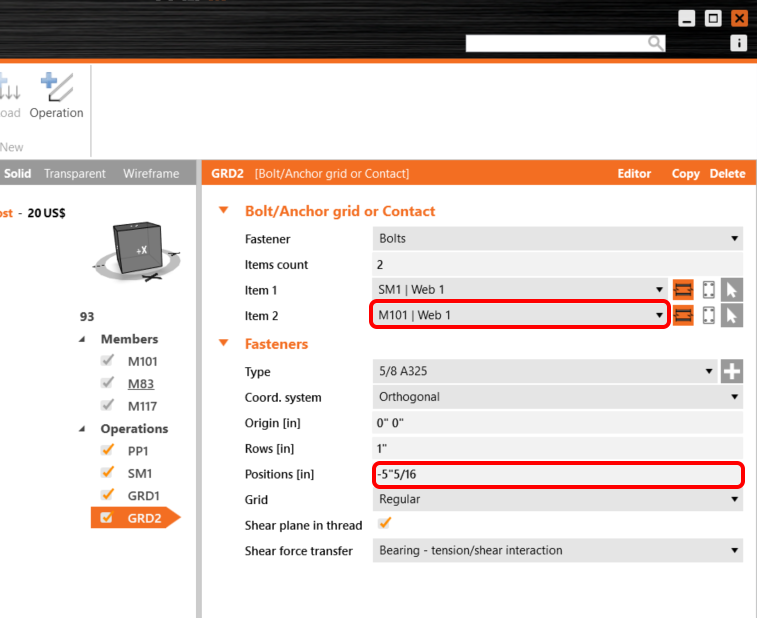Switch to Wireframe view mode
This screenshot has height=618, width=757.
tap(151, 173)
